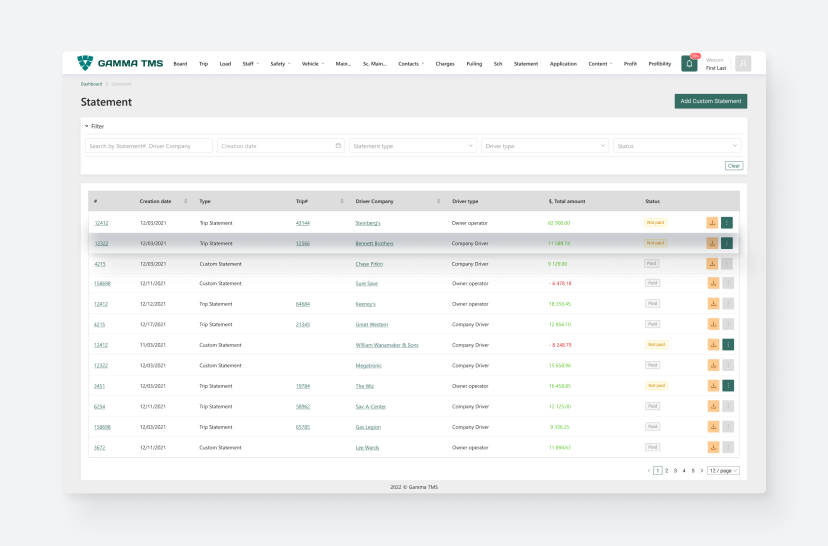This screenshot has width=828, height=546.
Task: Open the Staff menu
Action: click(x=250, y=64)
